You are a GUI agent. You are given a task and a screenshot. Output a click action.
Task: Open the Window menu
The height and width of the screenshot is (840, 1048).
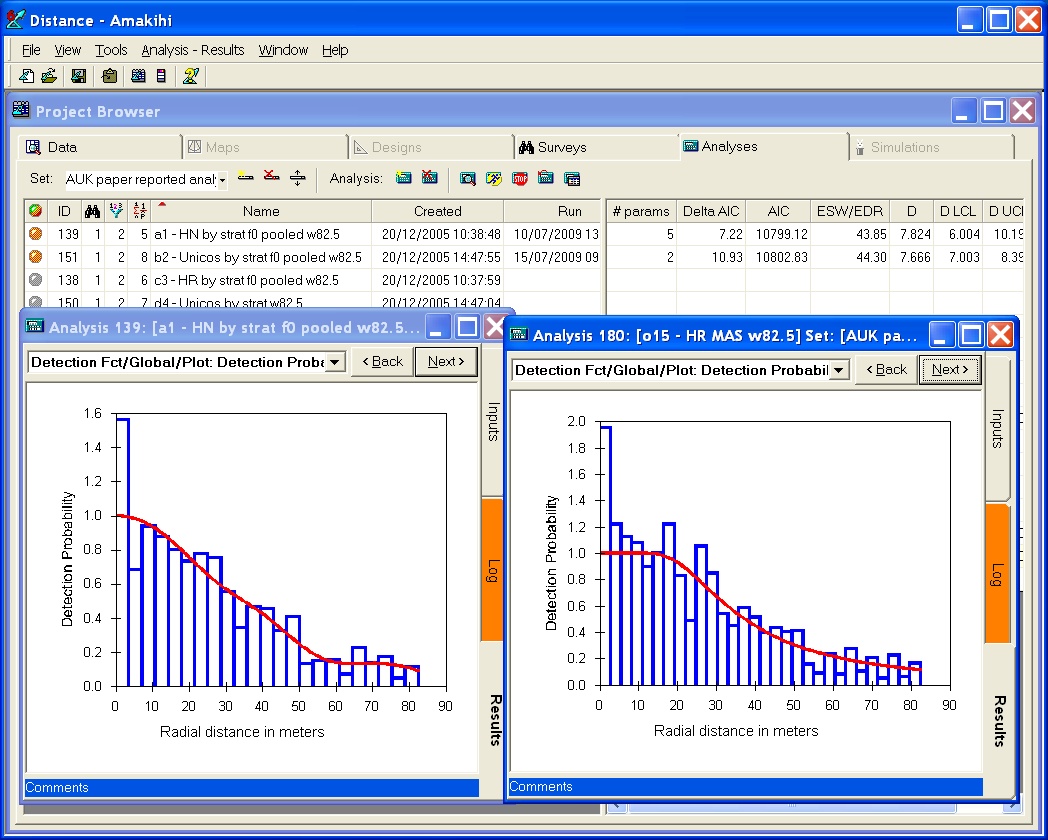click(x=283, y=50)
